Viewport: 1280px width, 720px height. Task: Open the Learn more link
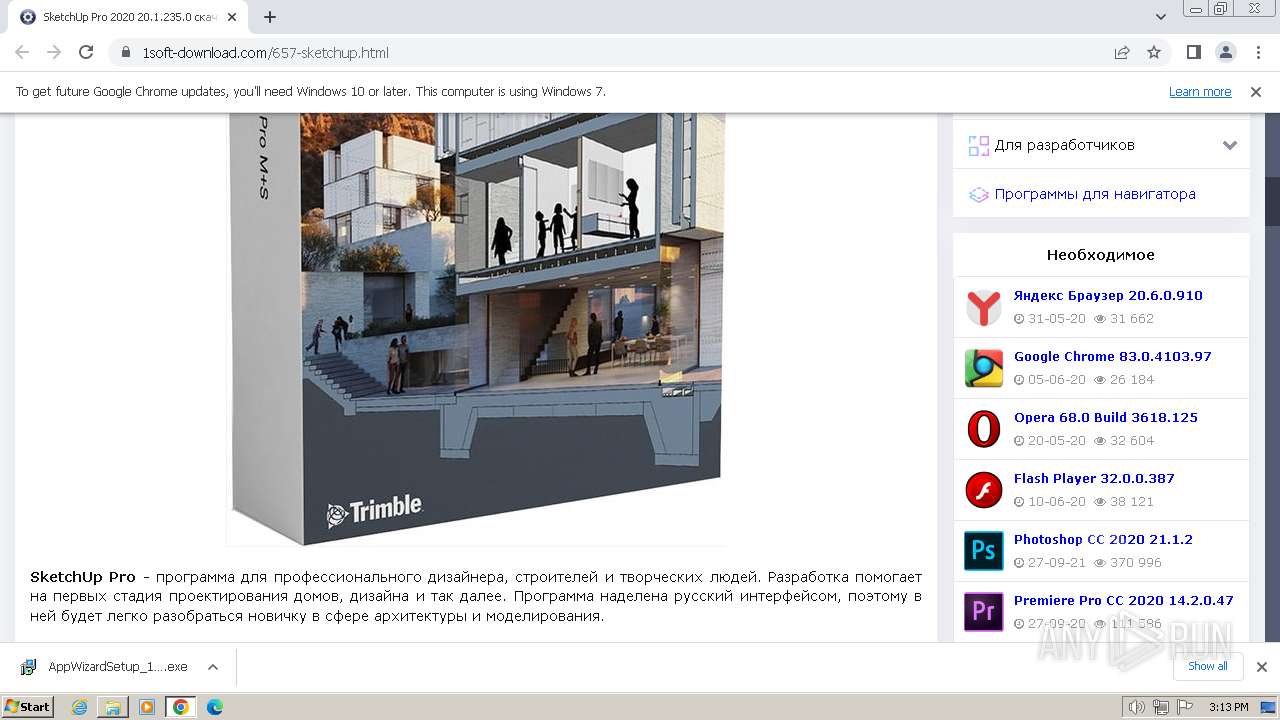click(1200, 91)
